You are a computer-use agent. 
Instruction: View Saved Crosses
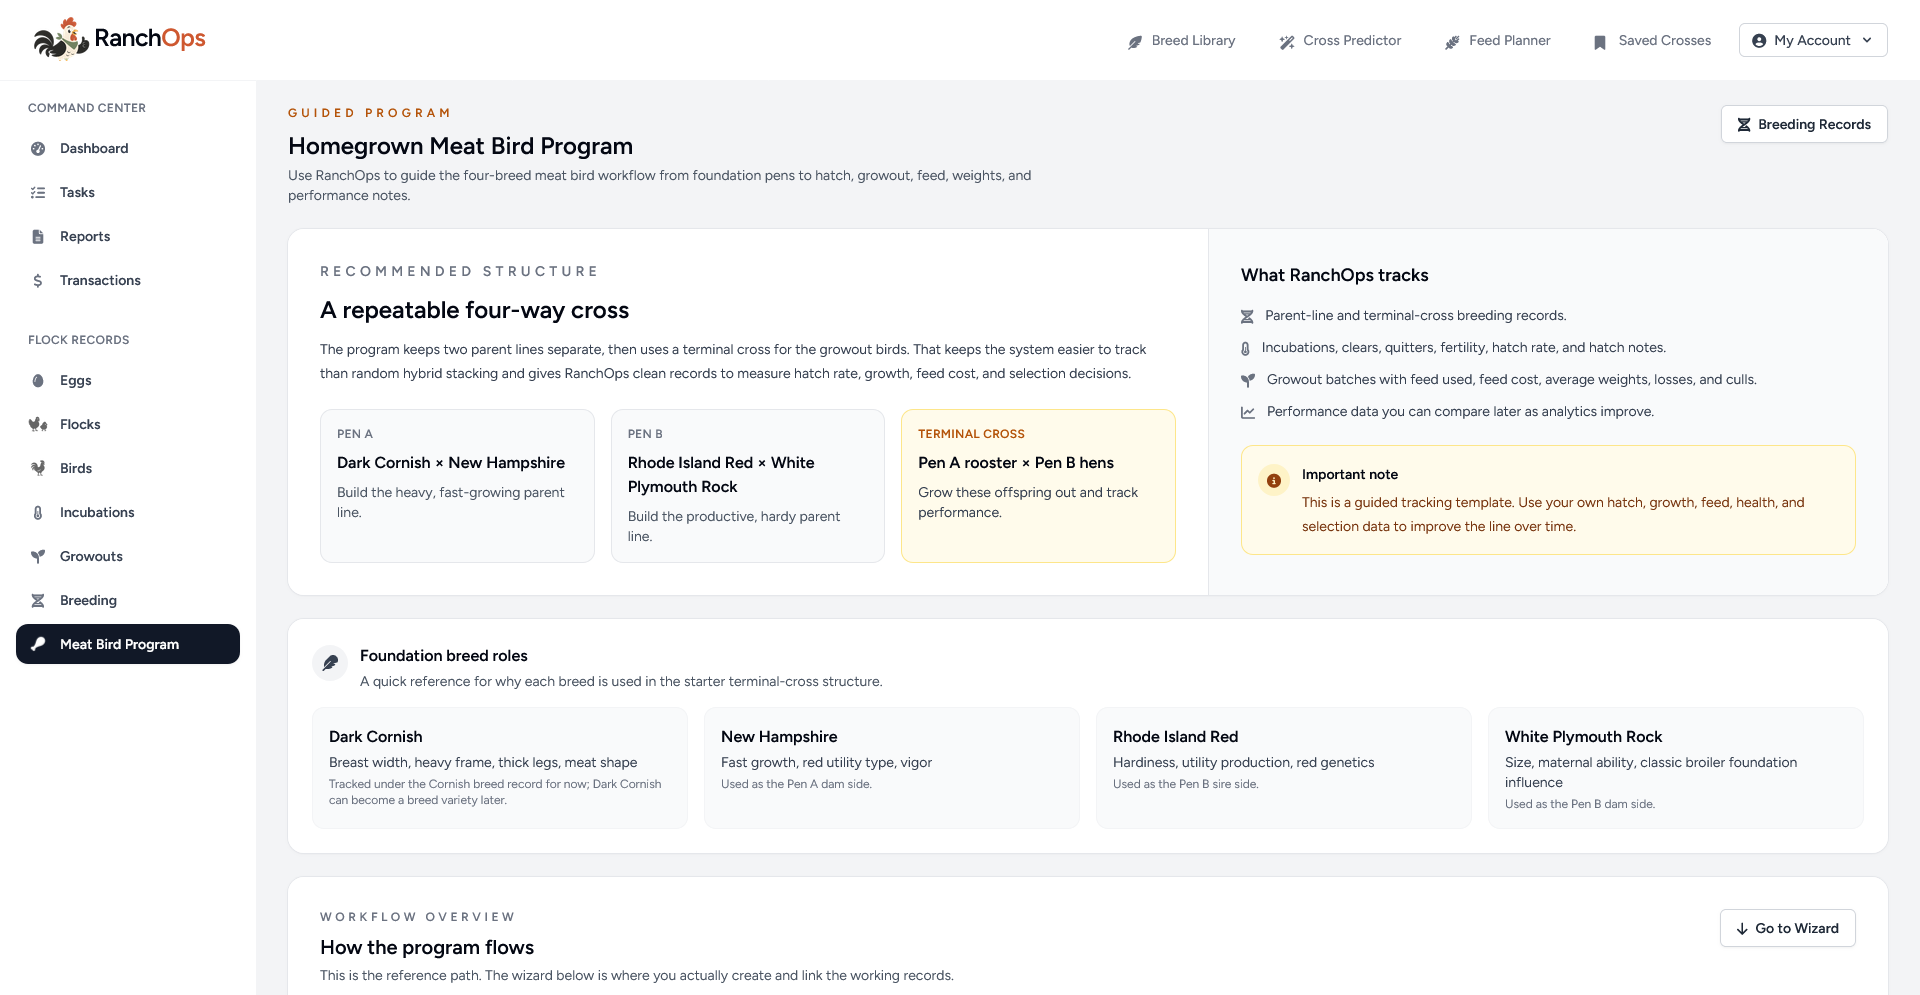(x=1652, y=41)
